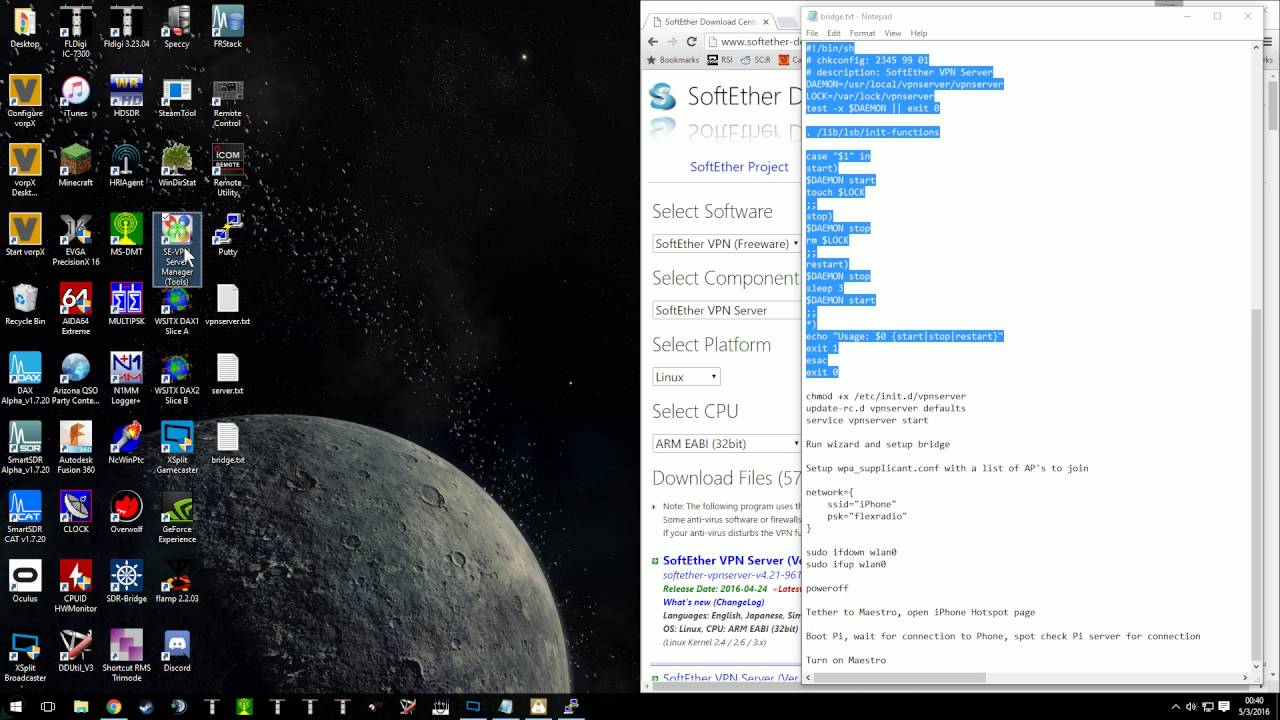Open the Putty desktop icon

[228, 236]
